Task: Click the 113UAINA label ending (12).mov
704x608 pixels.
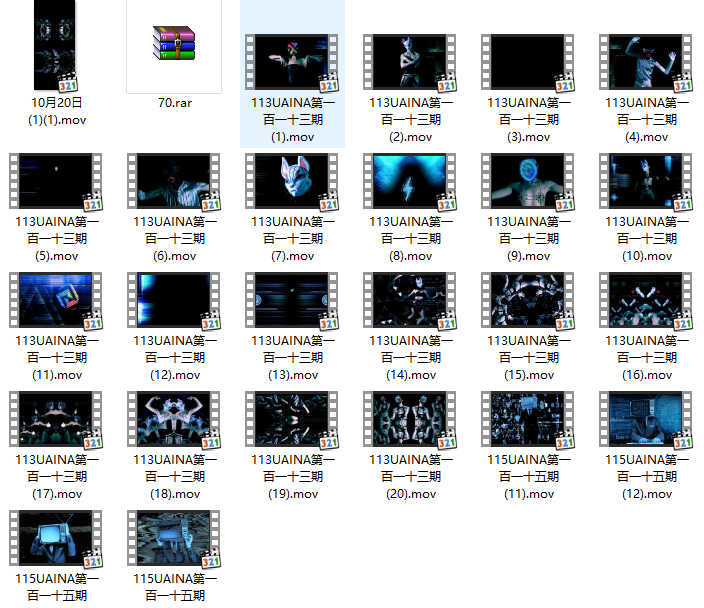Action: tap(175, 358)
